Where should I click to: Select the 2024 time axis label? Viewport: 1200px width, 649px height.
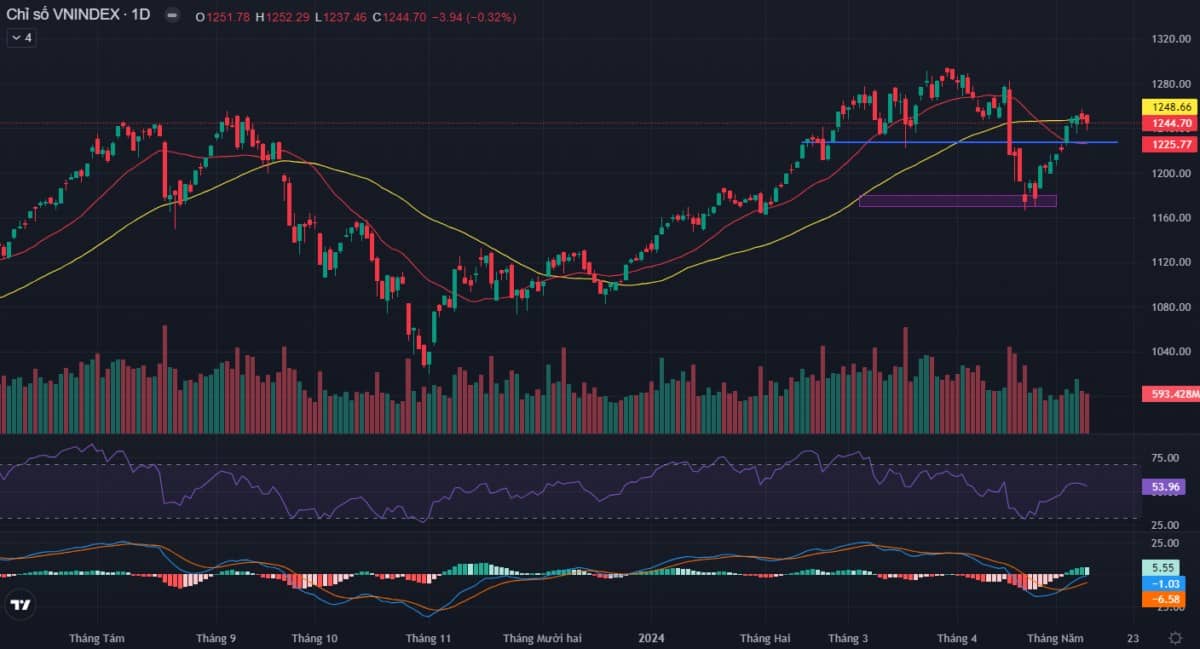652,638
